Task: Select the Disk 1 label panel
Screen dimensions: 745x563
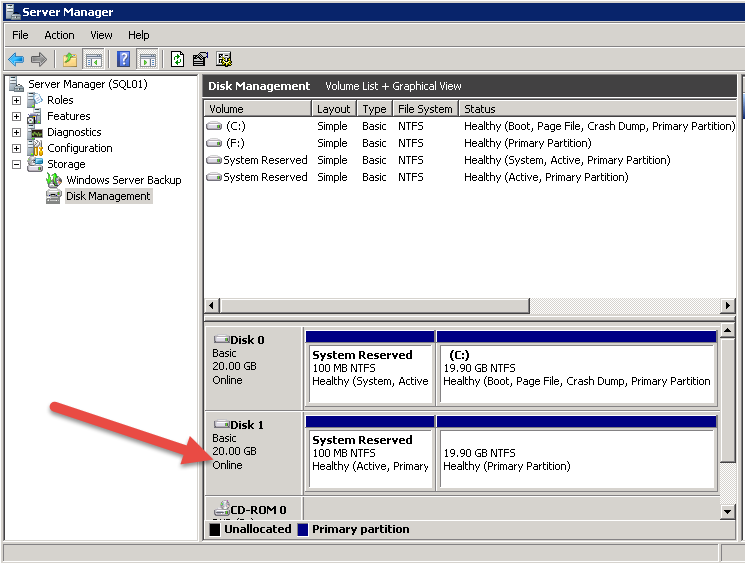Action: (x=254, y=453)
